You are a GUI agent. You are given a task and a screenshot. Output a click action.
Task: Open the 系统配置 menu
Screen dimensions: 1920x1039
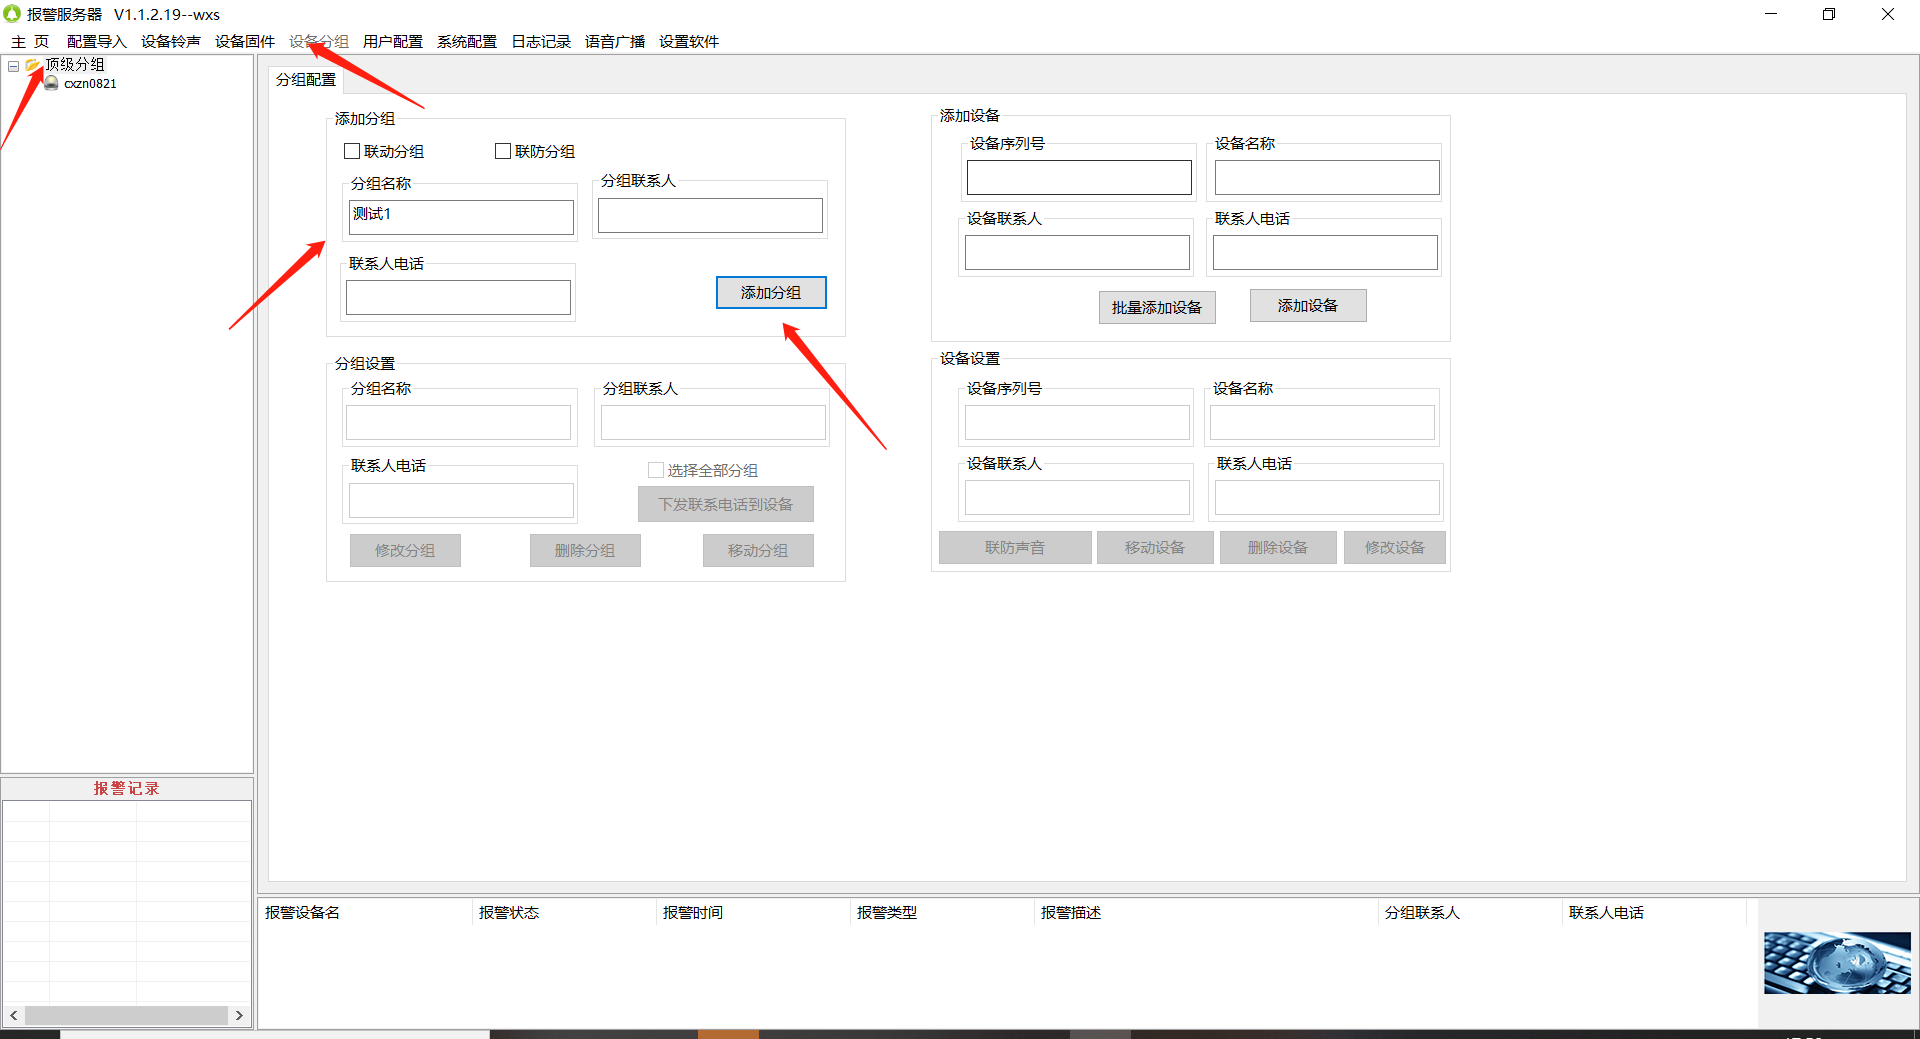pyautogui.click(x=467, y=41)
